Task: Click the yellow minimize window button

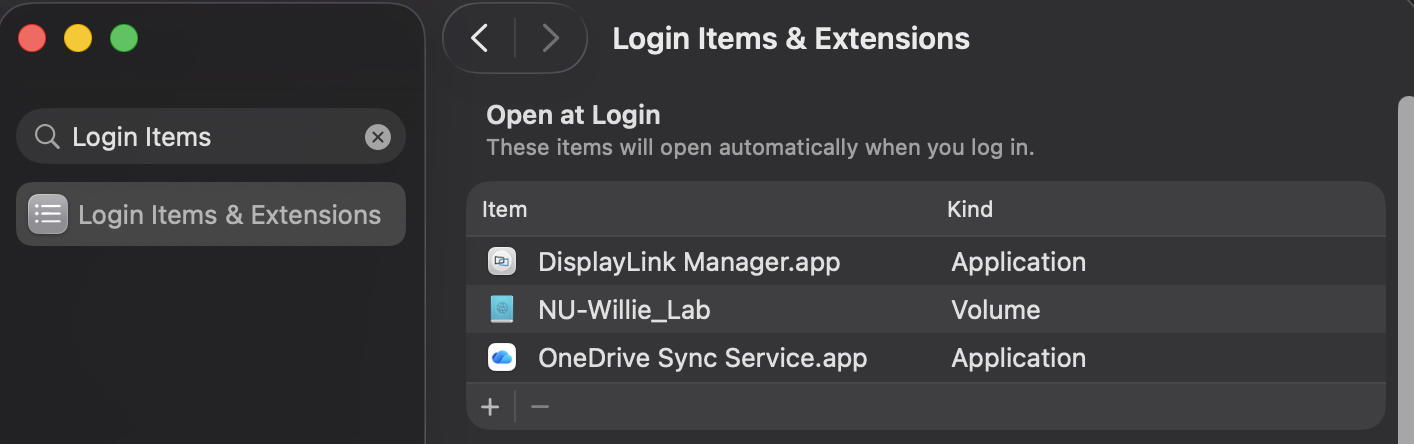Action: (x=78, y=39)
